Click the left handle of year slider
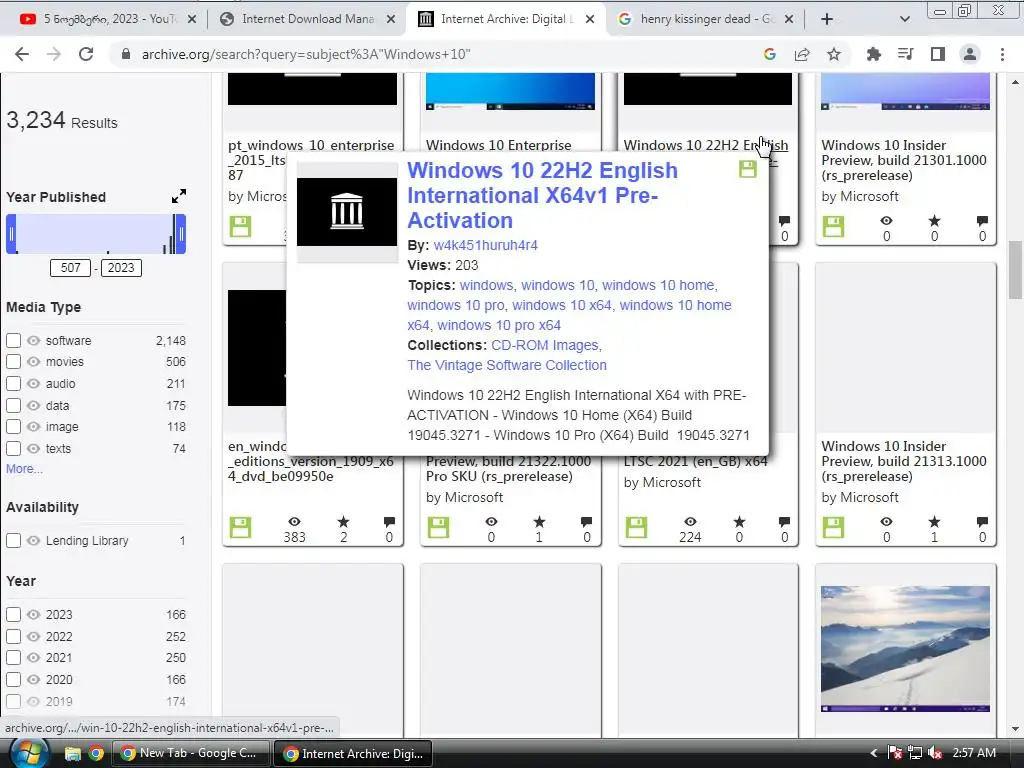Image resolution: width=1024 pixels, height=768 pixels. (11, 234)
